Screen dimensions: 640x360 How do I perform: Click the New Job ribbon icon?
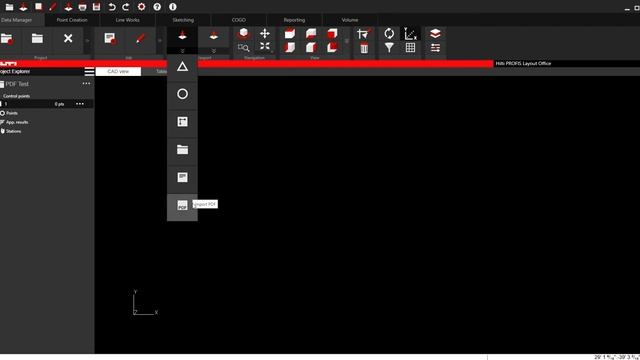(110, 39)
